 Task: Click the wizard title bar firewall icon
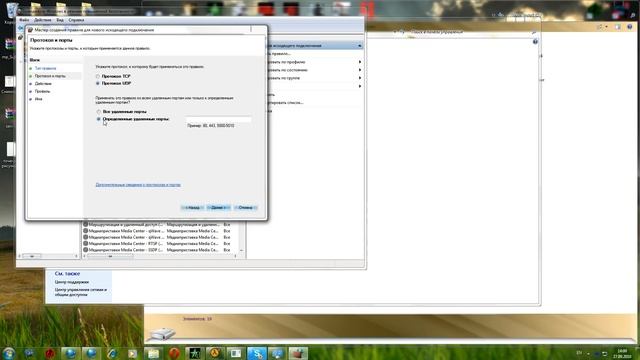click(x=30, y=30)
